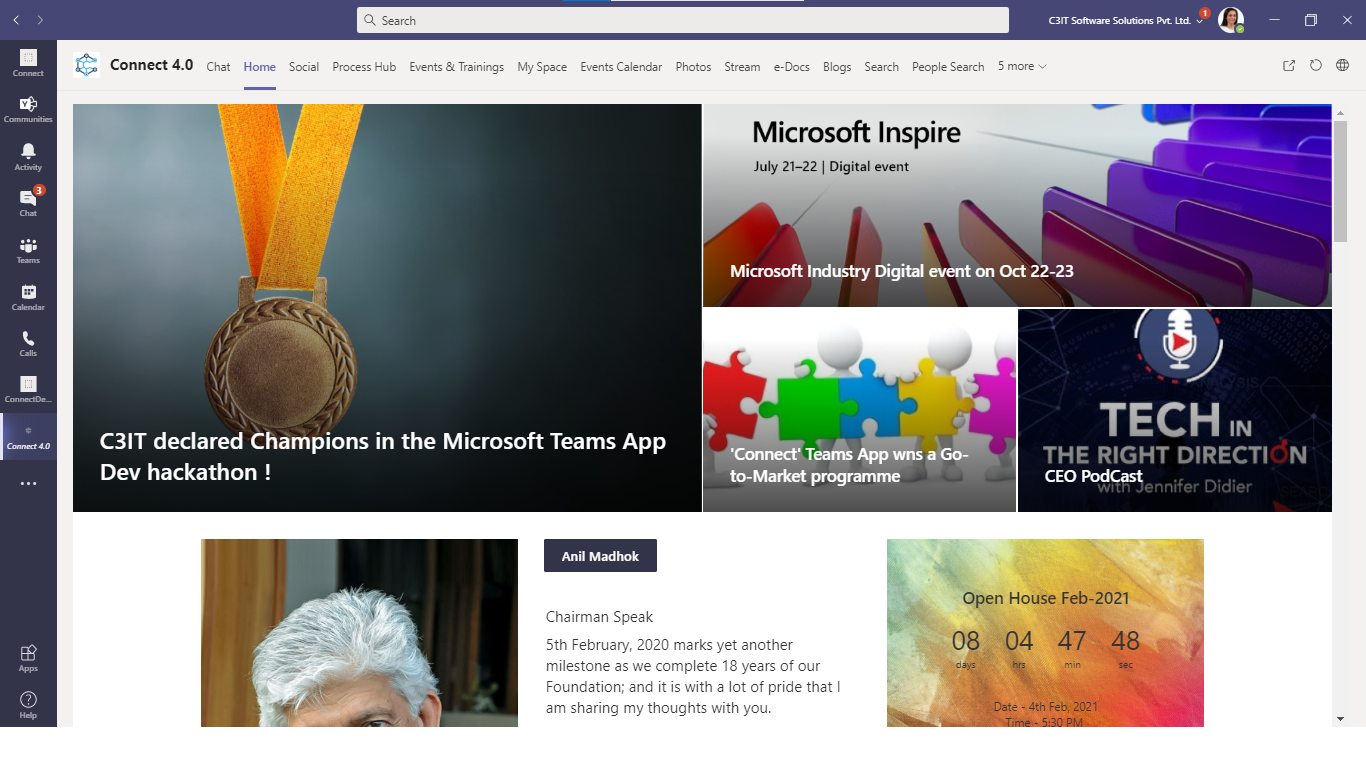This screenshot has width=1366, height=768.
Task: Open the Search tab in app bar
Action: tap(881, 67)
